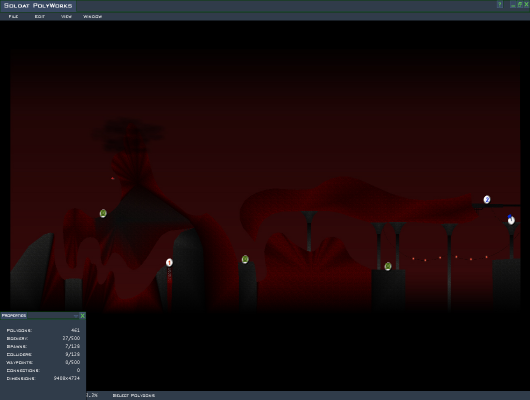Click the Scenery count 27/500
Viewport: 530px width, 400px height.
point(71,338)
